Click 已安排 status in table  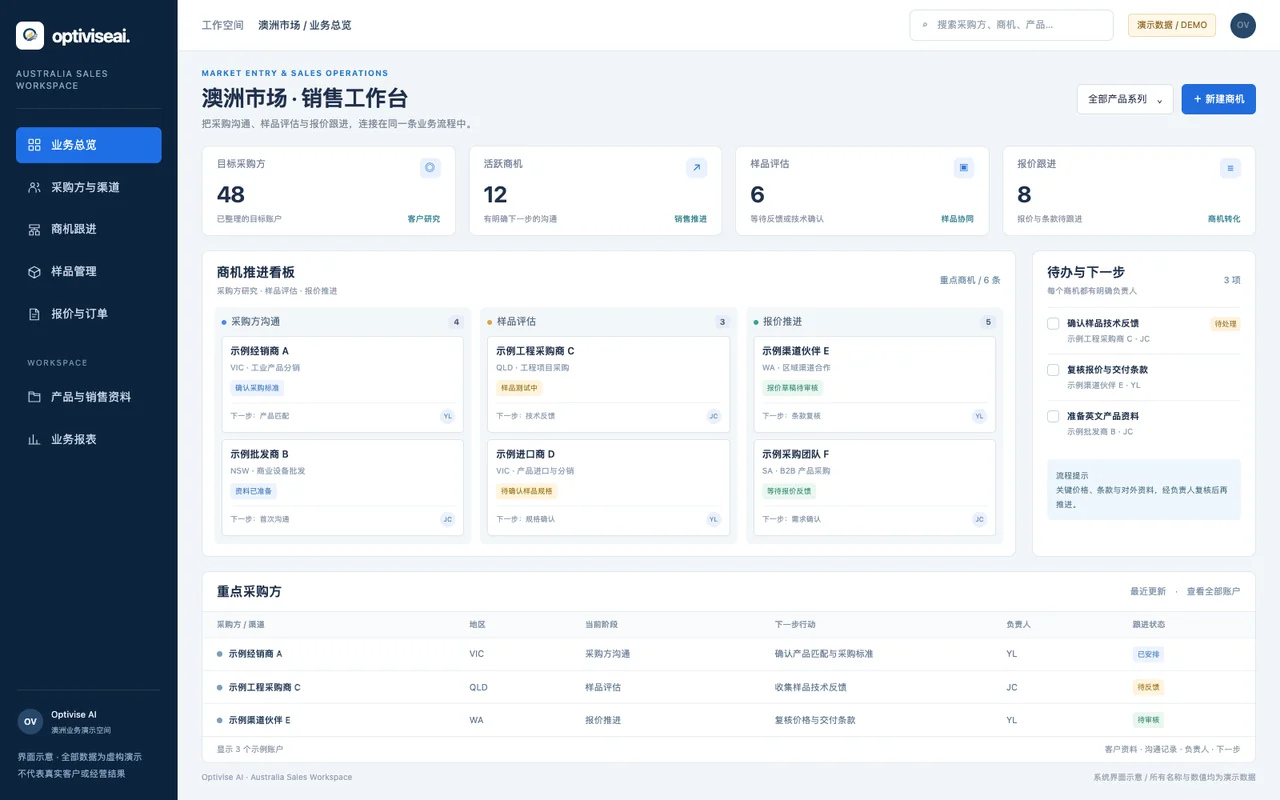click(x=1148, y=654)
